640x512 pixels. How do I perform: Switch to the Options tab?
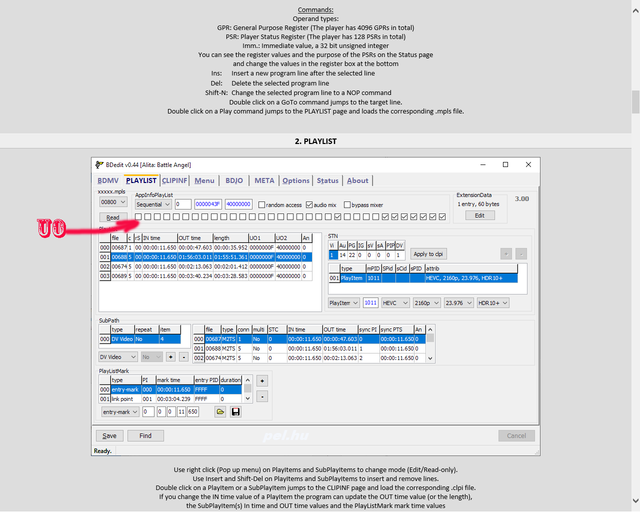[x=296, y=180]
